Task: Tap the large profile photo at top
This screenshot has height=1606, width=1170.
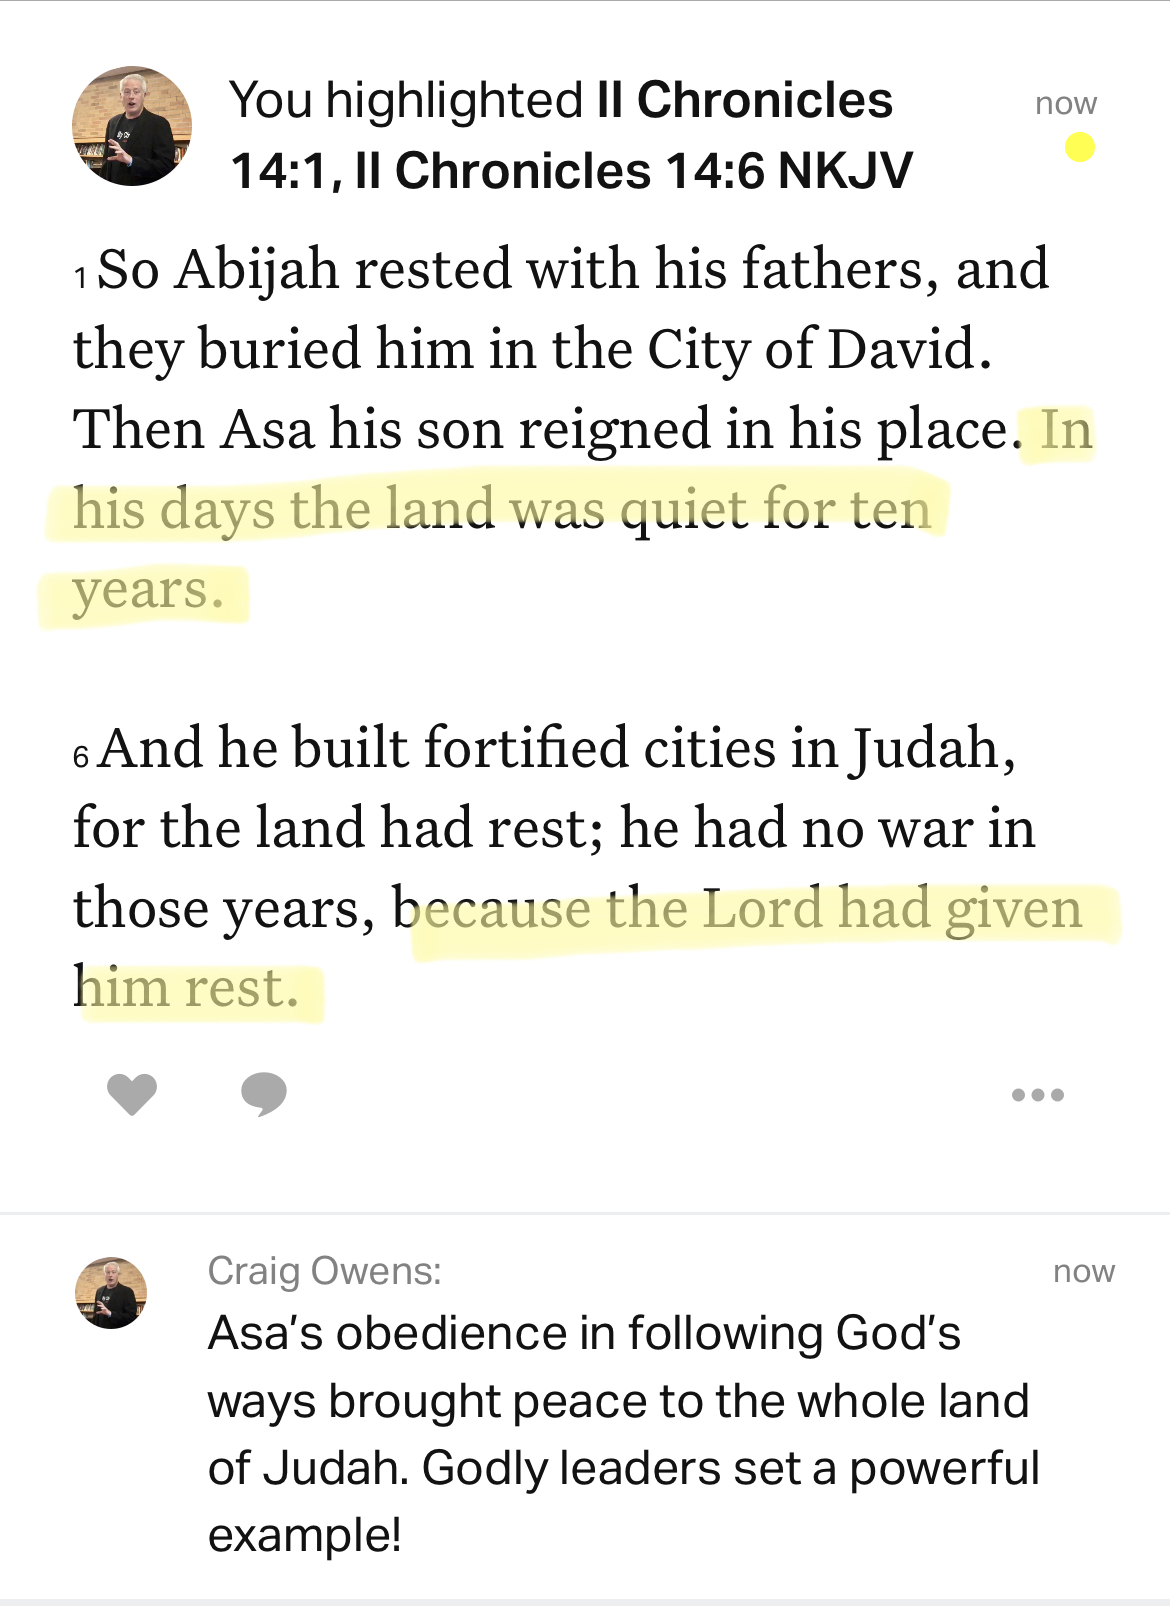Action: [132, 126]
